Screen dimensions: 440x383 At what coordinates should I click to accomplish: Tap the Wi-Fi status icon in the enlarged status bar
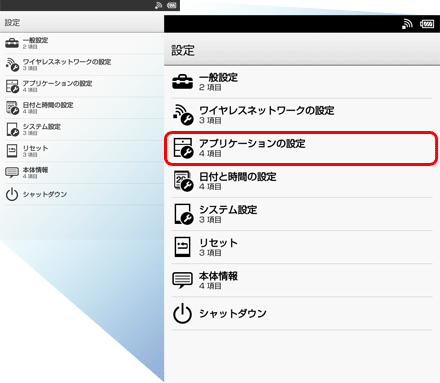coord(407,24)
